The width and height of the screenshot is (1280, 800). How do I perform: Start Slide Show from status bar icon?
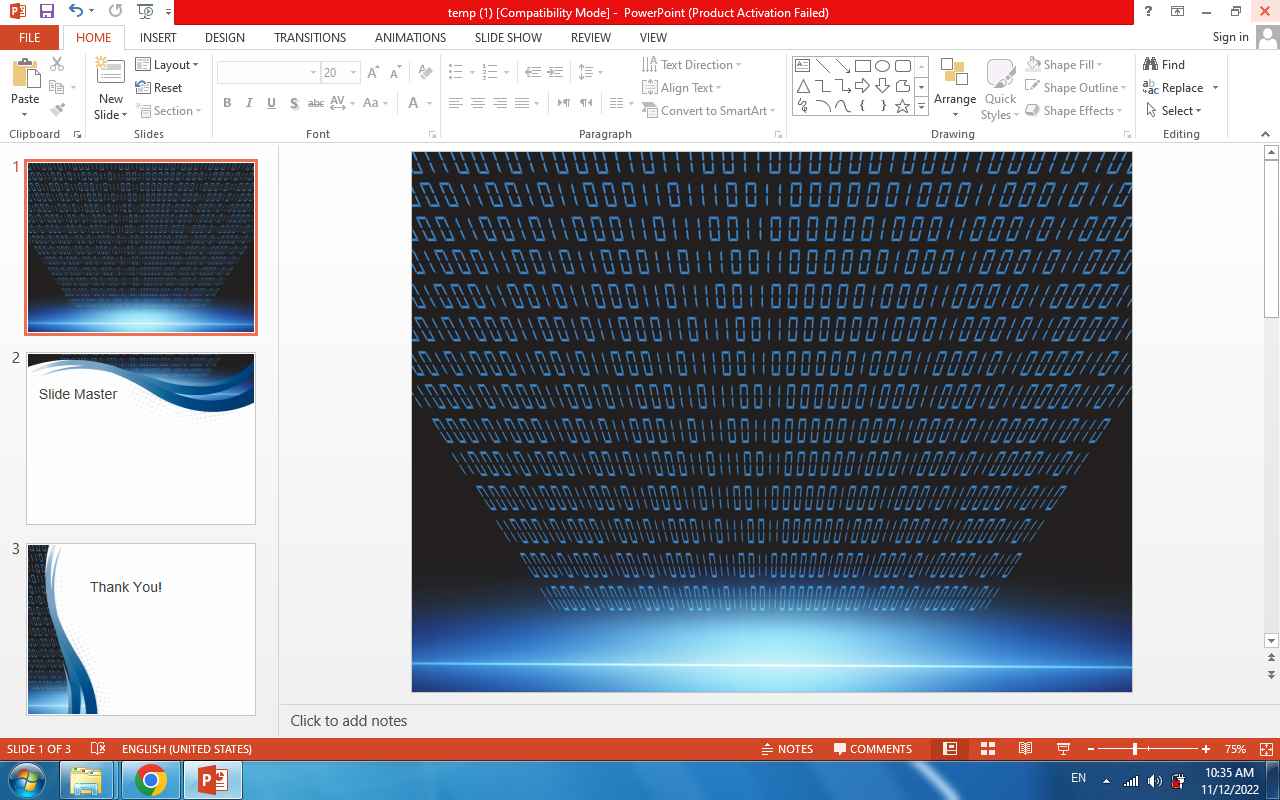pos(1063,749)
